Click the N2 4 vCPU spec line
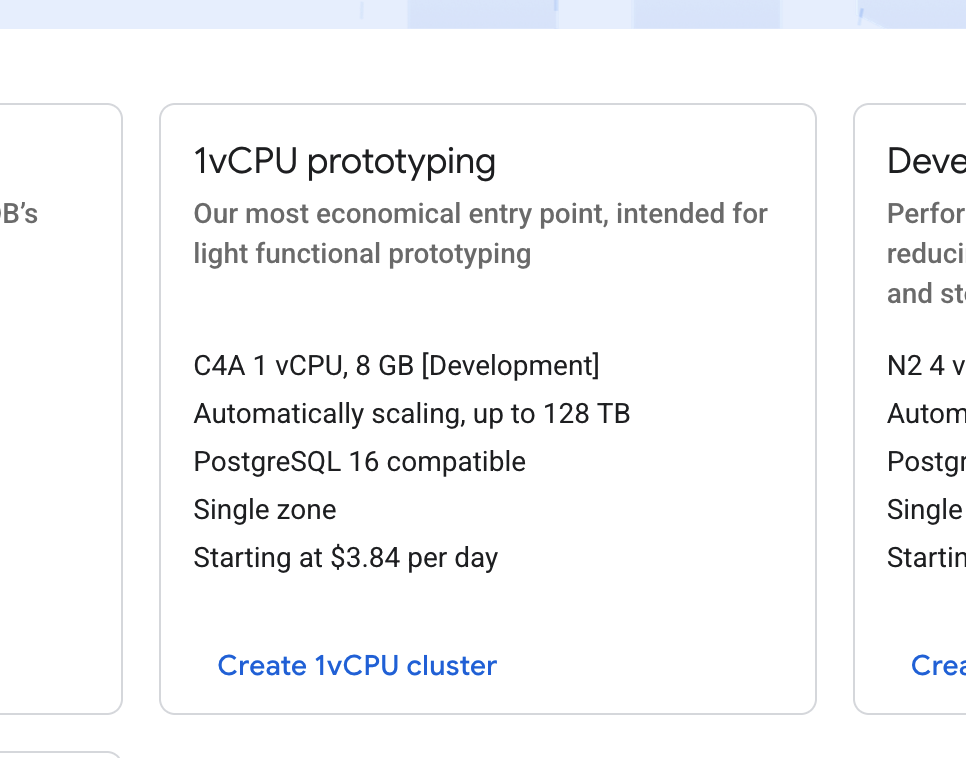 coord(925,365)
